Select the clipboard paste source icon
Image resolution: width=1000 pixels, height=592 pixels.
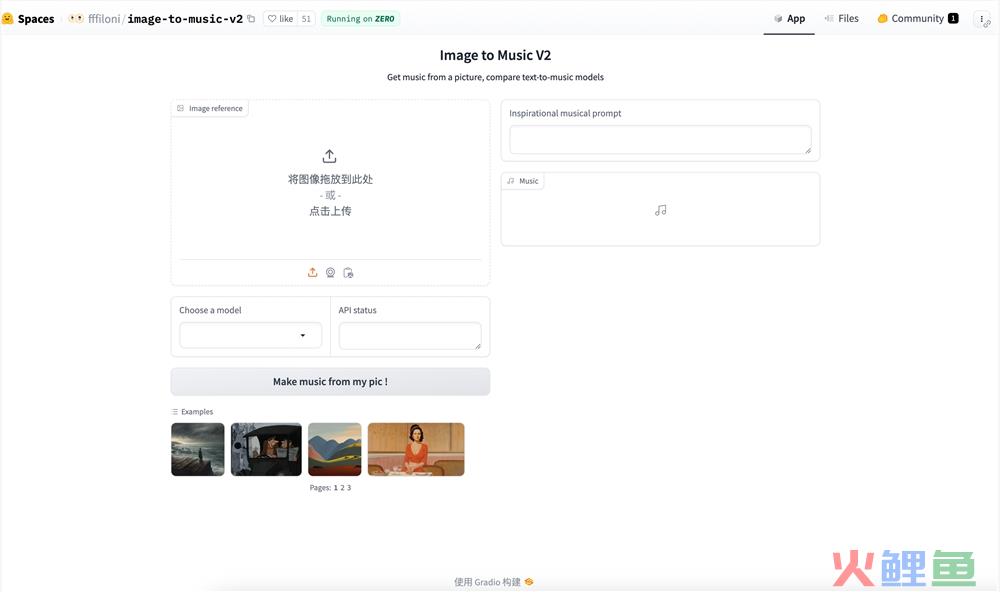(348, 272)
